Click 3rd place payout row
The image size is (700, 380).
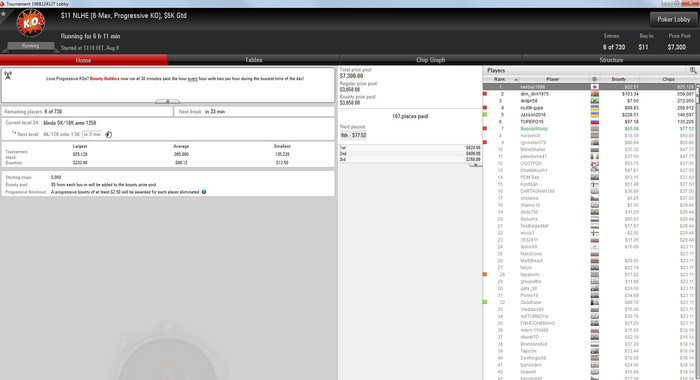(x=410, y=159)
